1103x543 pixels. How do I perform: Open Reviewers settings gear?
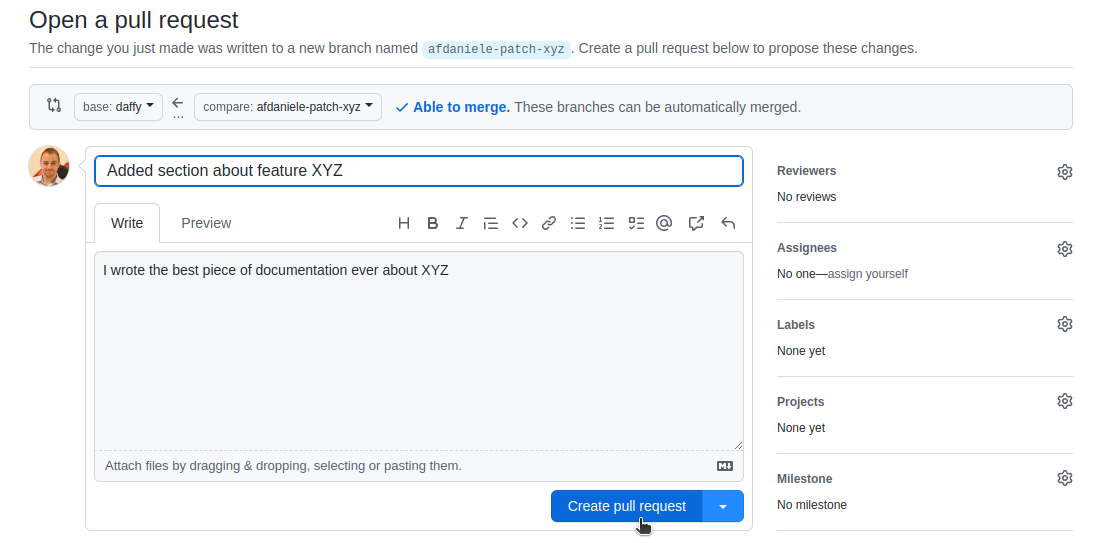(1064, 172)
